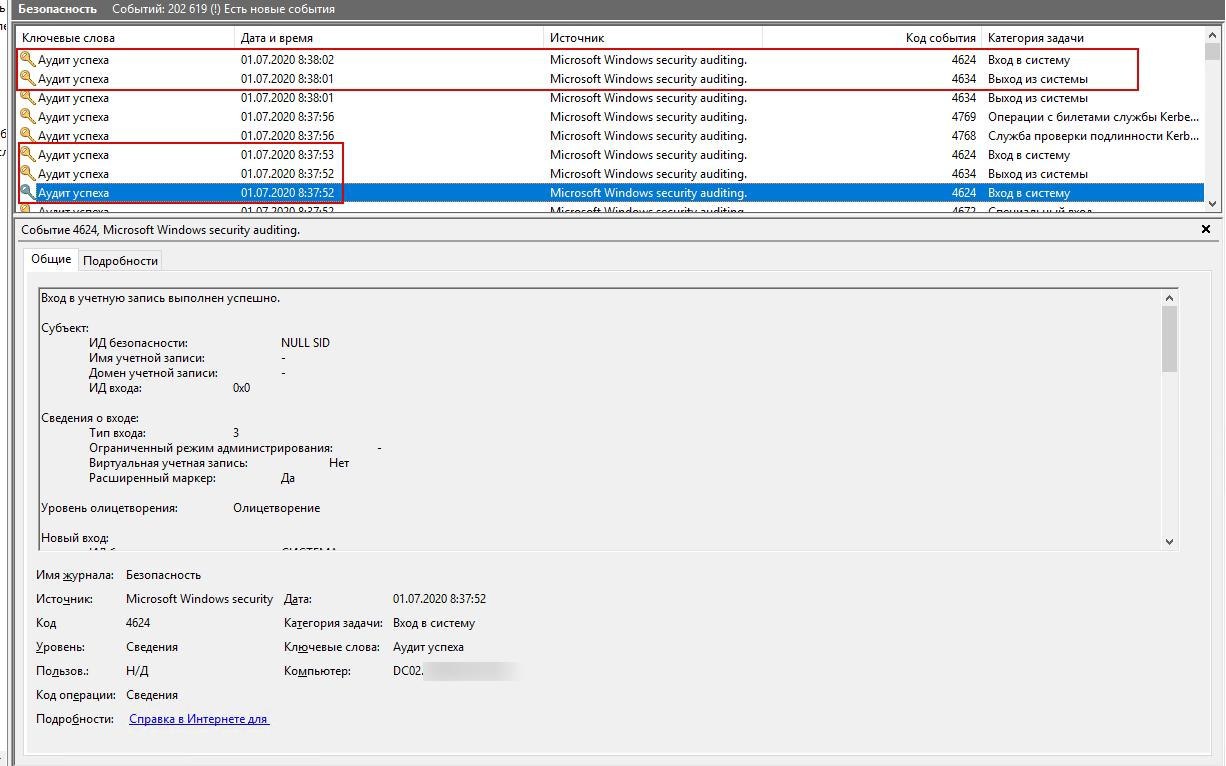
Task: Click the Ключевые слова value Аудит успеха in the details
Action: (x=428, y=647)
